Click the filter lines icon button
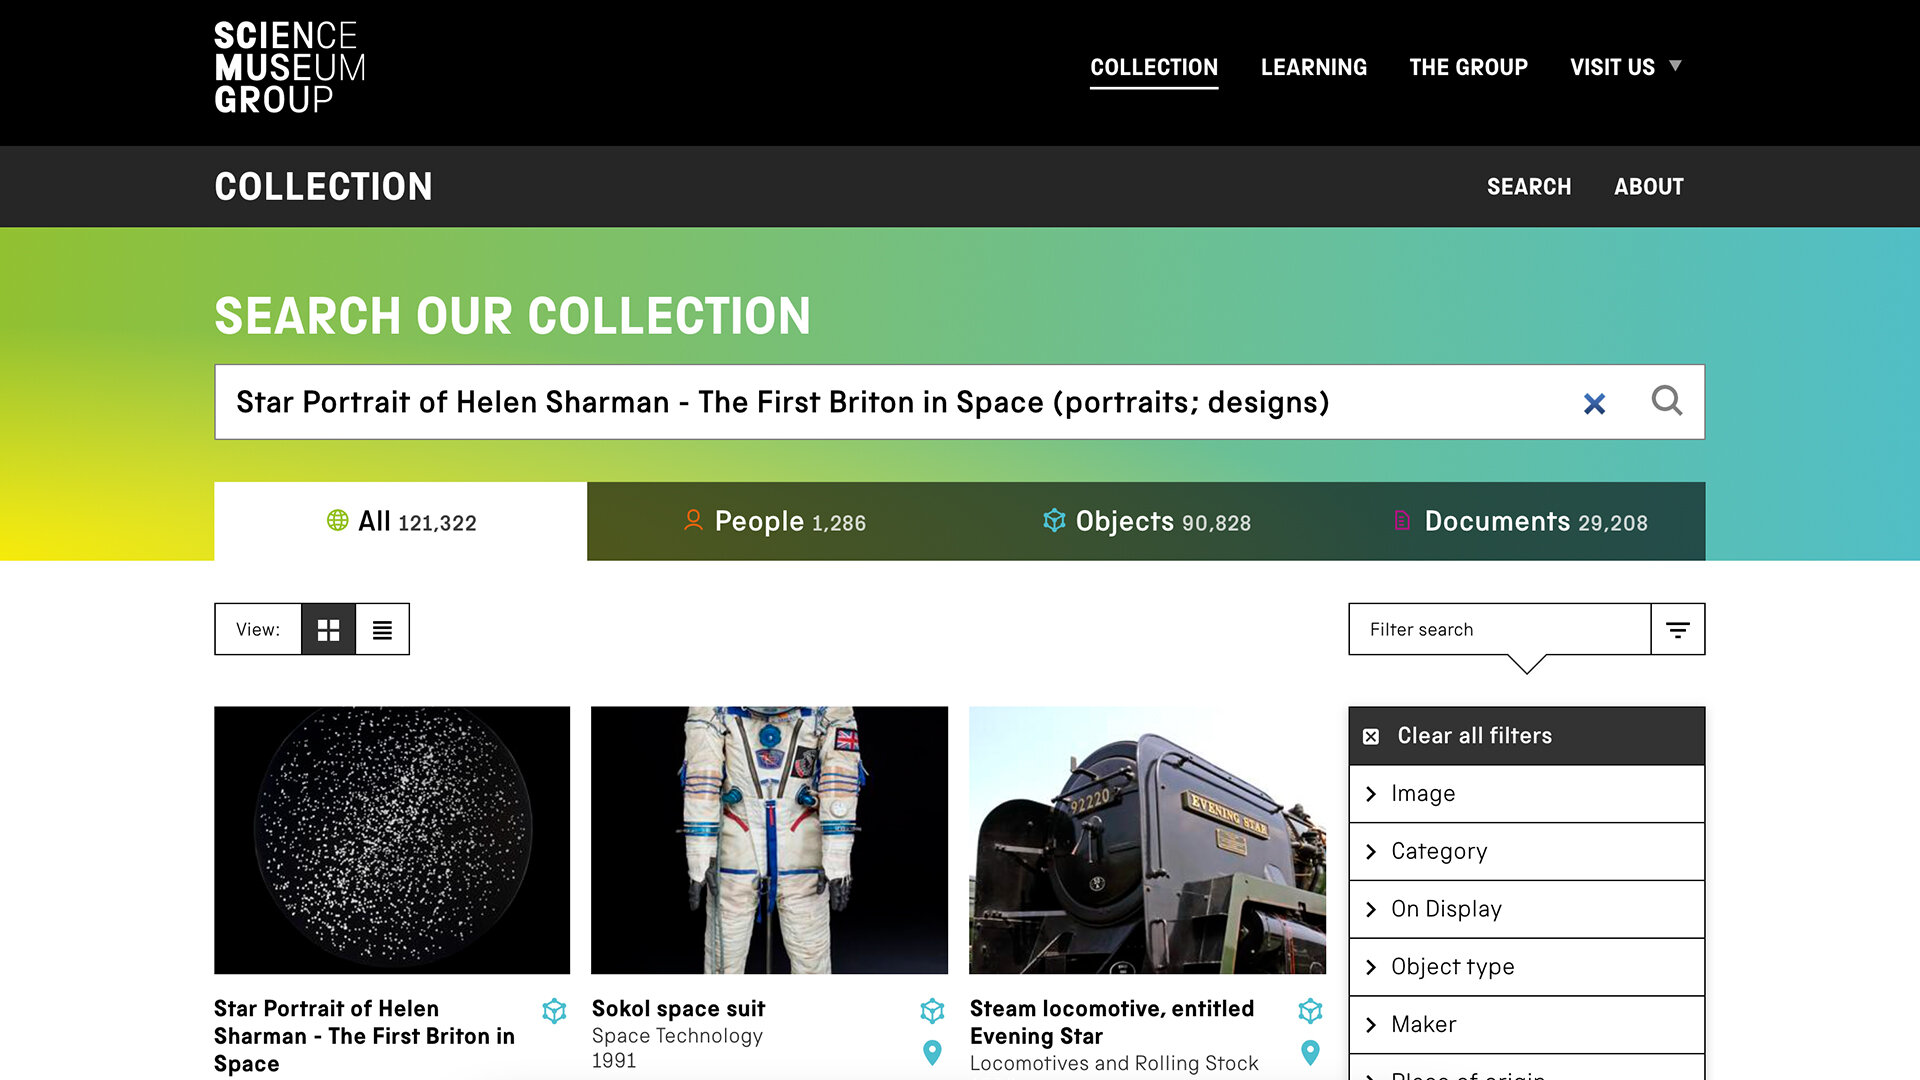 1677,629
